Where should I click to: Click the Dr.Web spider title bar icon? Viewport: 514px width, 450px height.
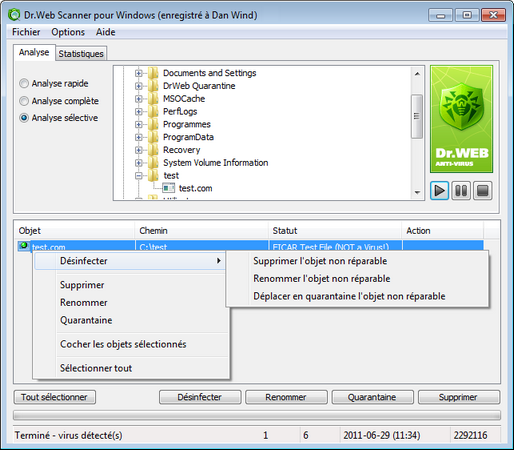point(14,15)
